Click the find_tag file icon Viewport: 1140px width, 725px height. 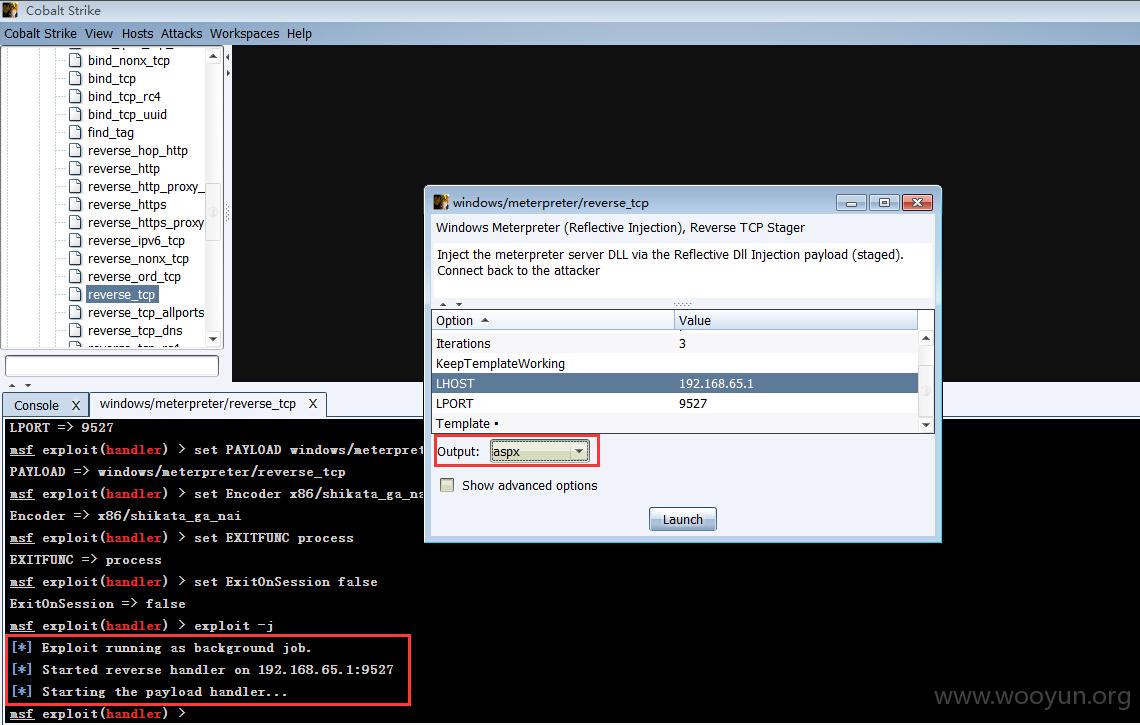coord(75,132)
